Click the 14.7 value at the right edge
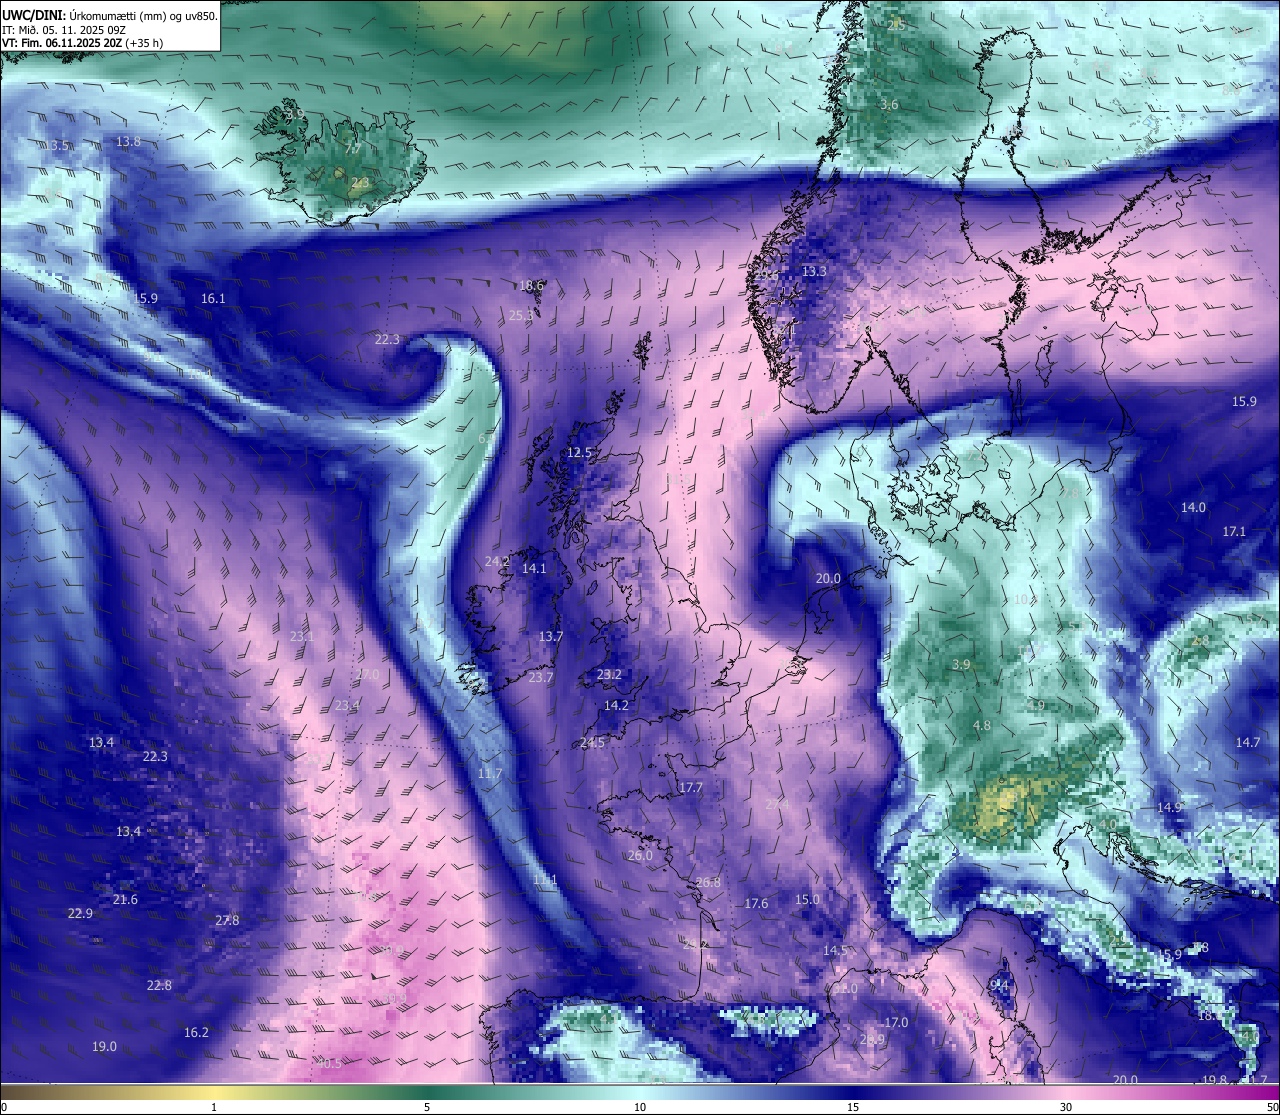Image resolution: width=1280 pixels, height=1115 pixels. tap(1248, 742)
